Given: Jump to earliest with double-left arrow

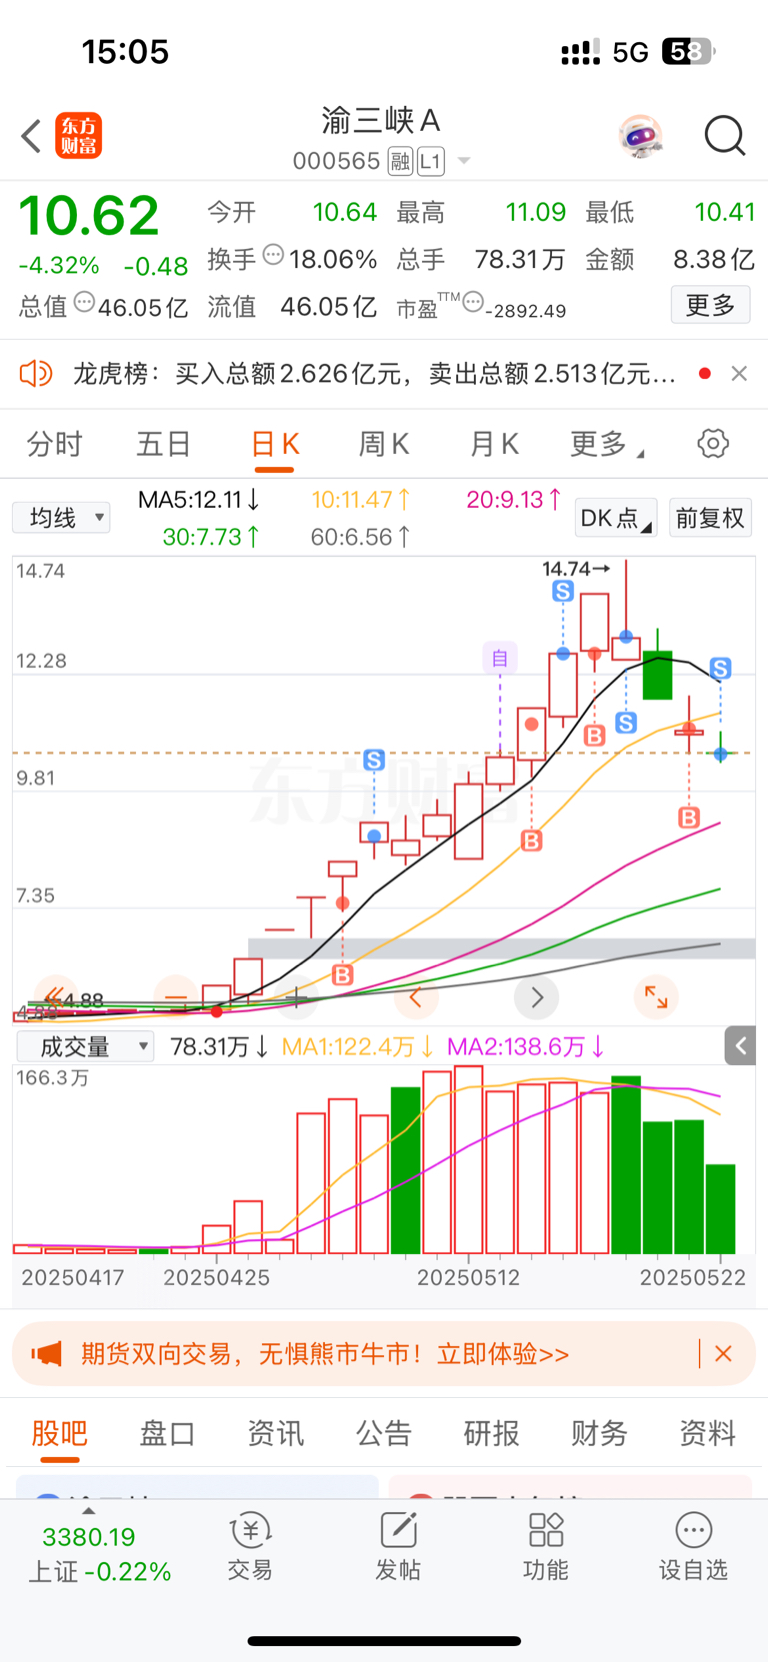Looking at the screenshot, I should pyautogui.click(x=55, y=997).
